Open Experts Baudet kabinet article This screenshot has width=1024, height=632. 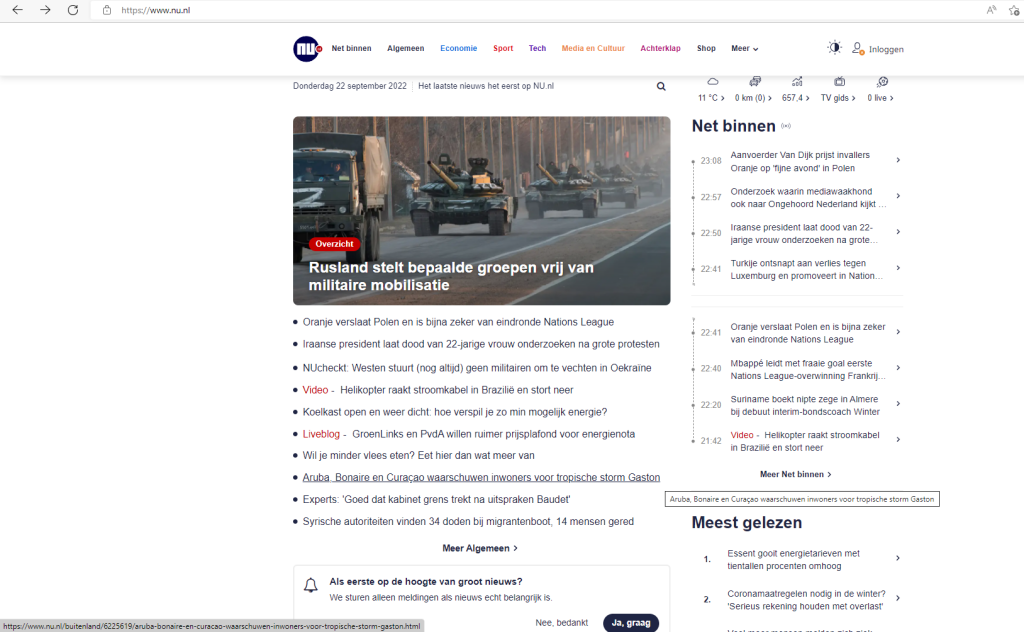(x=436, y=499)
